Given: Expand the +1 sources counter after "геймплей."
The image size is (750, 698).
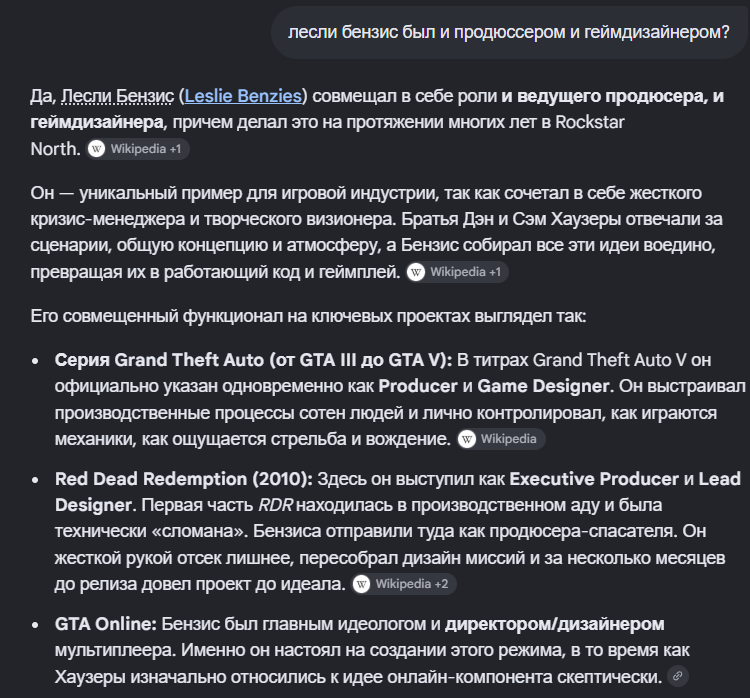Looking at the screenshot, I should click(x=495, y=272).
